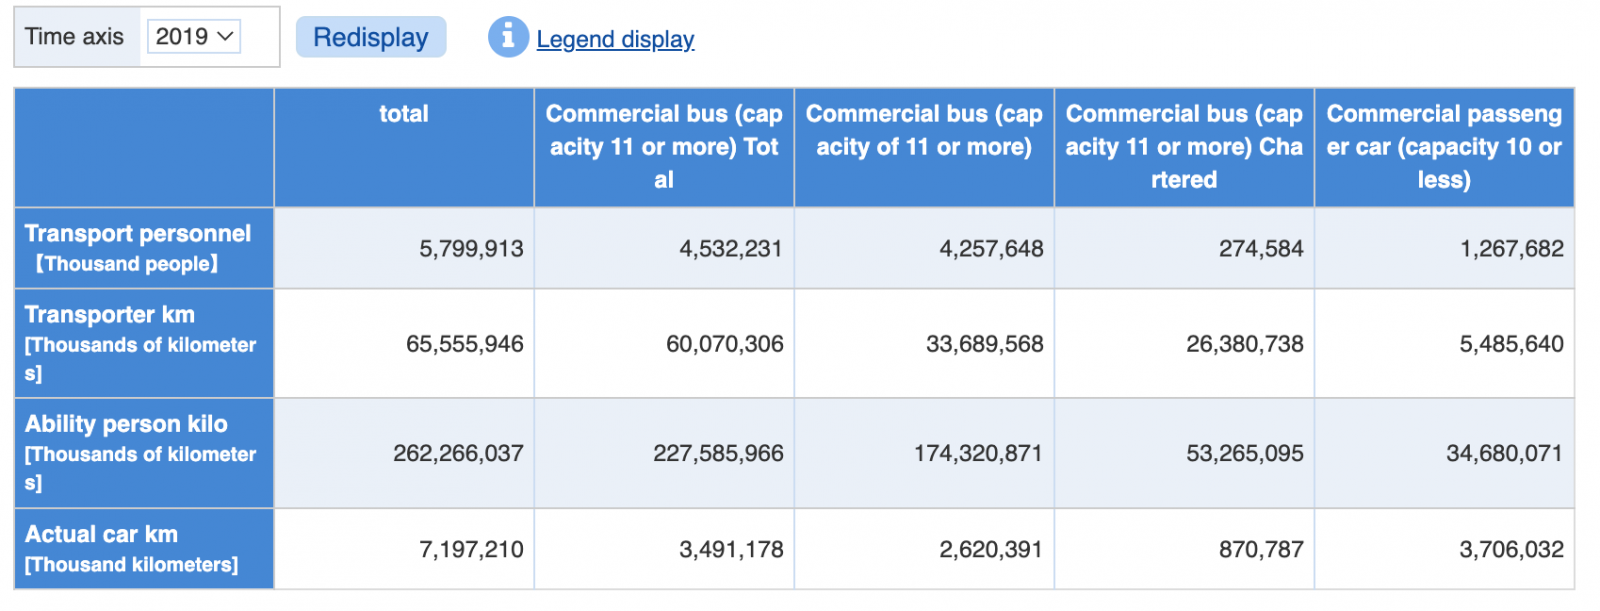Open the Legend display link
1600x611 pixels.
tap(615, 39)
